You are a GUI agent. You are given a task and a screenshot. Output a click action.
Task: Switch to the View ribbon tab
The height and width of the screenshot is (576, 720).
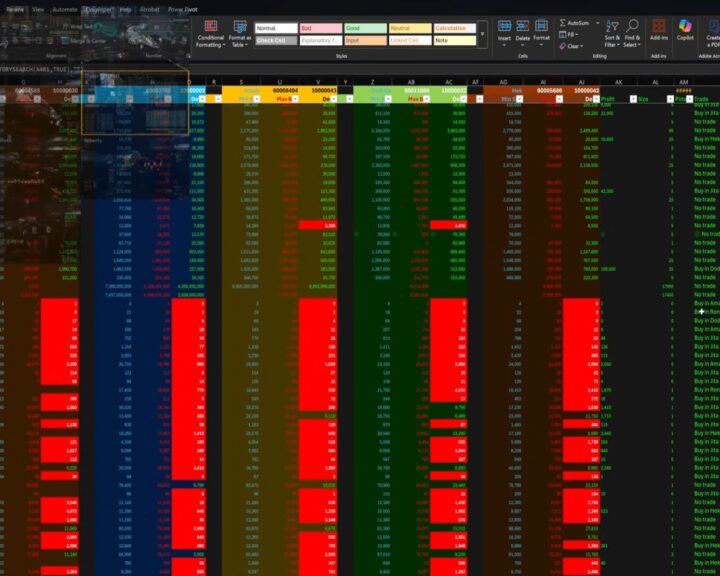click(x=37, y=8)
